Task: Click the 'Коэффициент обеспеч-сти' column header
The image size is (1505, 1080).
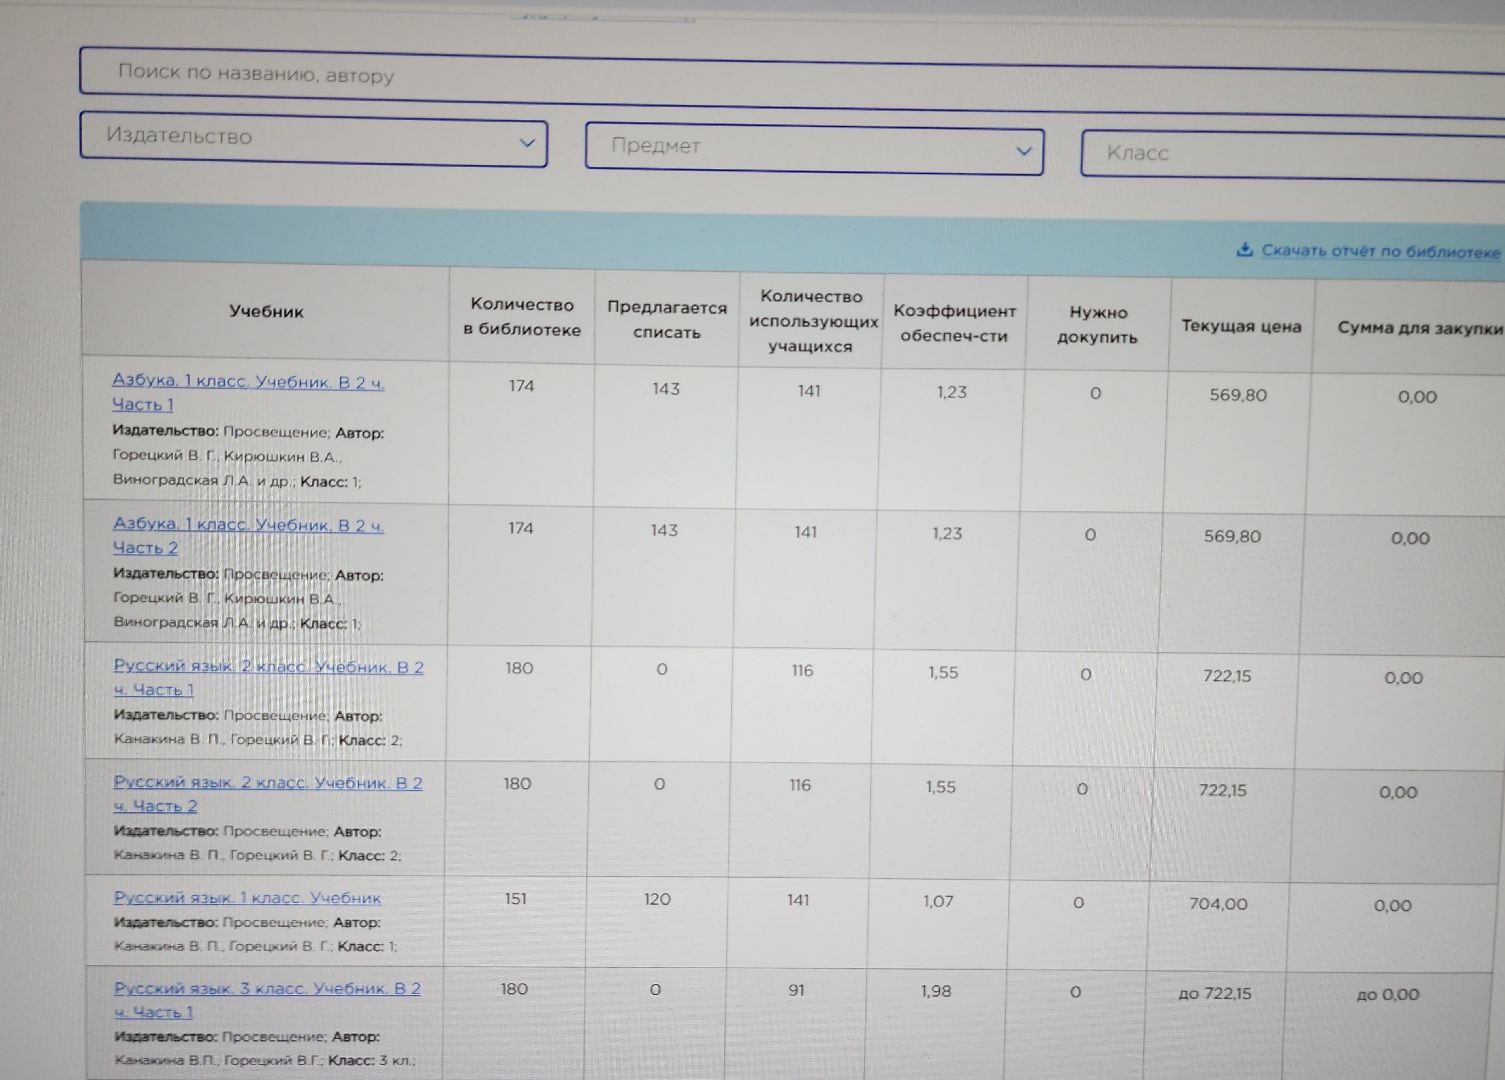Action: point(953,323)
